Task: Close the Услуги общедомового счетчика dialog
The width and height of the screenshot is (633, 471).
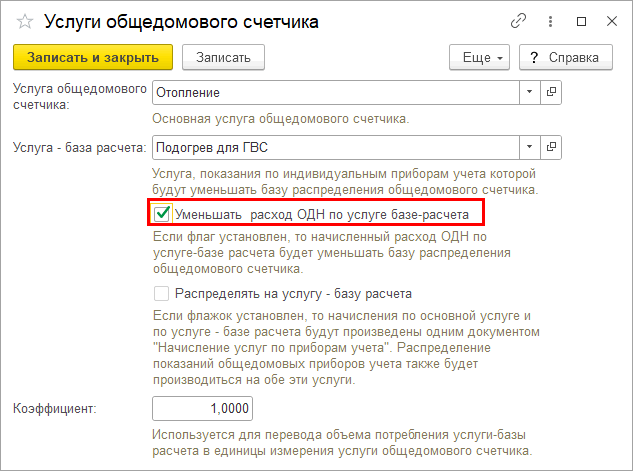Action: [x=612, y=21]
